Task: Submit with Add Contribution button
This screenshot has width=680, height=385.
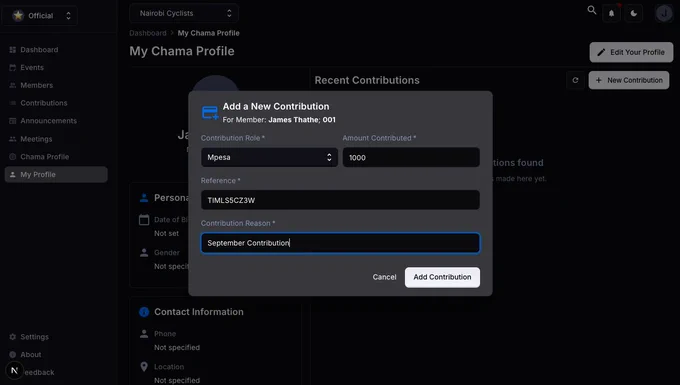Action: tap(442, 277)
